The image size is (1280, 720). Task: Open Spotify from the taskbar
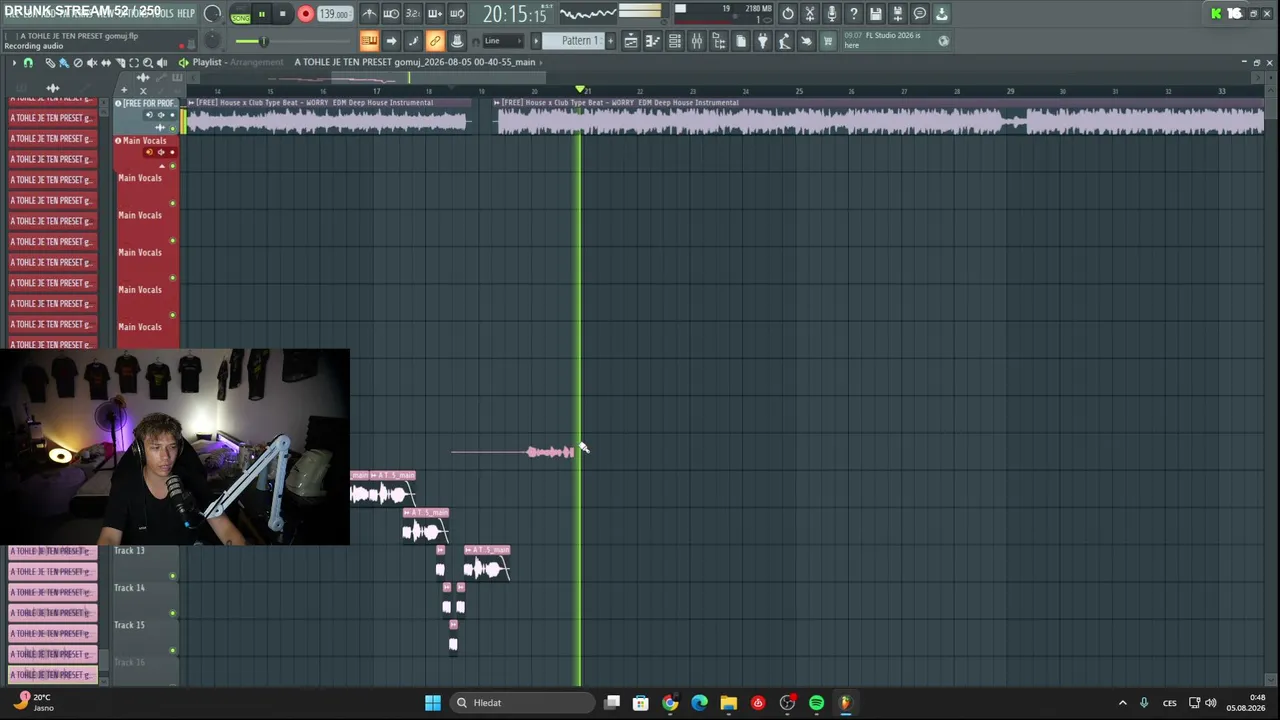pyautogui.click(x=816, y=703)
